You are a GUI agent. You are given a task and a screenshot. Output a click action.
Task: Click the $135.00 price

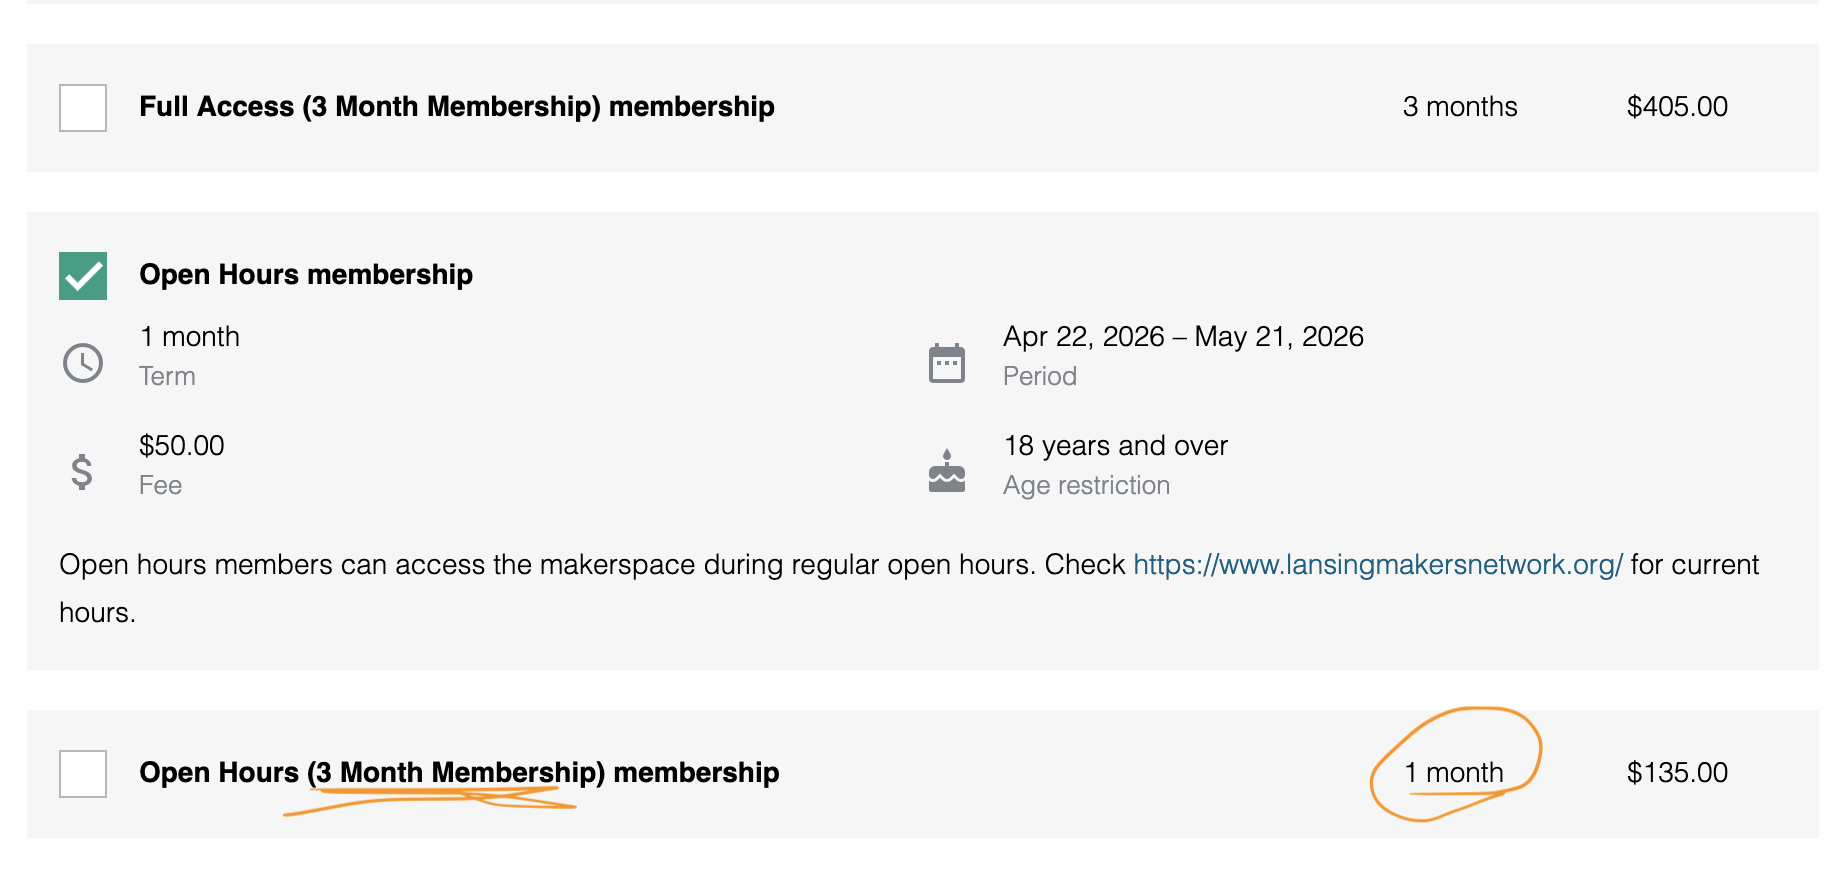1677,773
